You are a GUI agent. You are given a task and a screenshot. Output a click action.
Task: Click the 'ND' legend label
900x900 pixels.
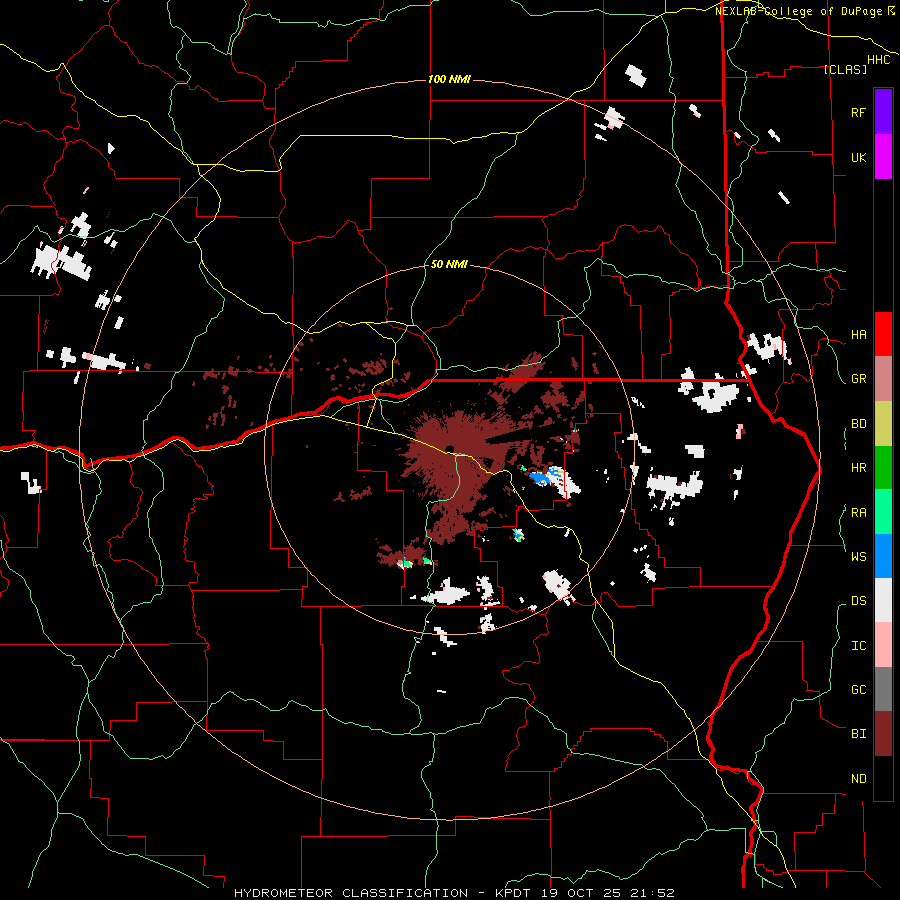click(x=858, y=779)
